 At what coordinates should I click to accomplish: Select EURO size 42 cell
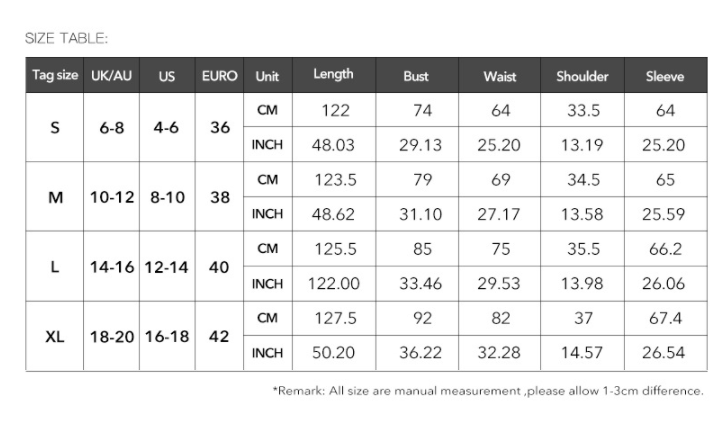point(220,336)
